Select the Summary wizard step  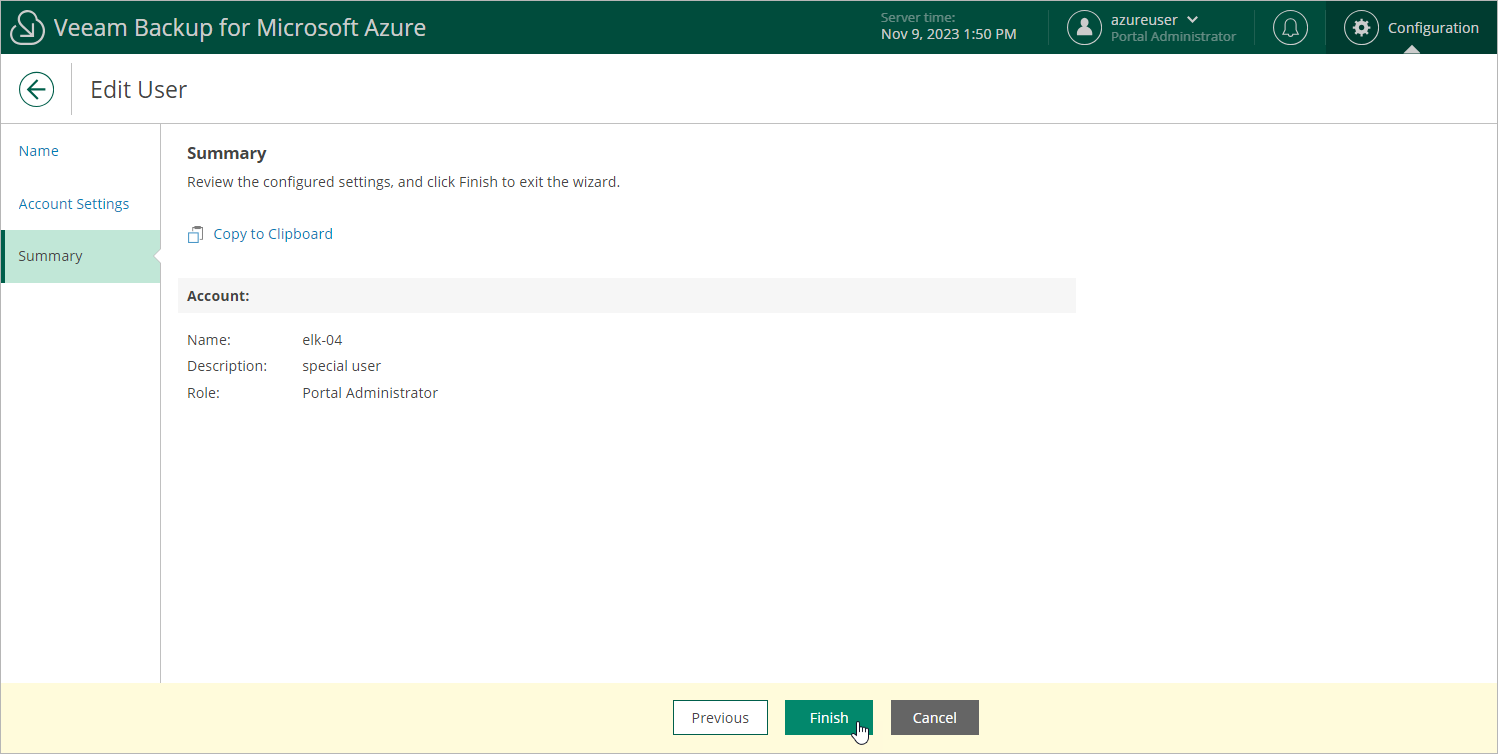80,256
